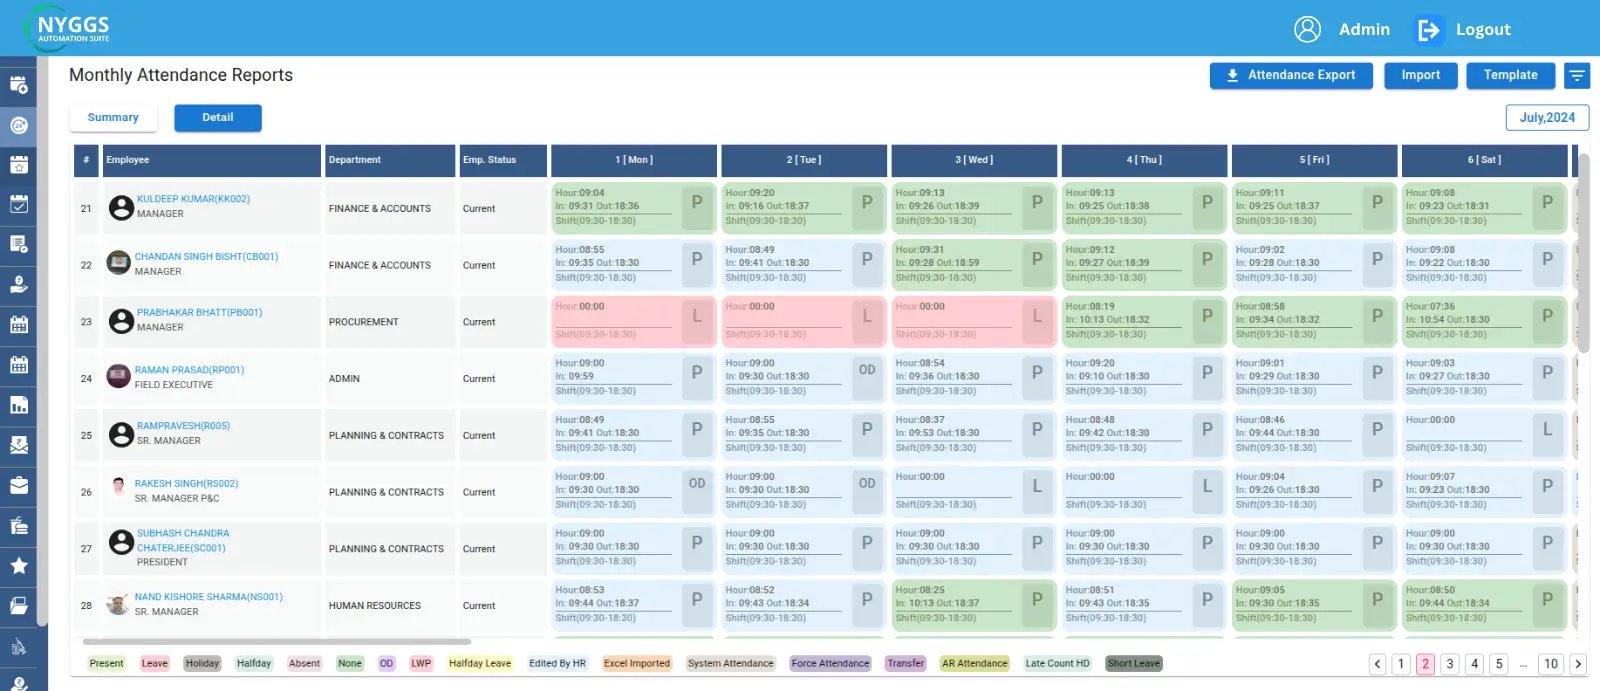The width and height of the screenshot is (1600, 691).
Task: Open the July,2024 month picker
Action: 1547,118
